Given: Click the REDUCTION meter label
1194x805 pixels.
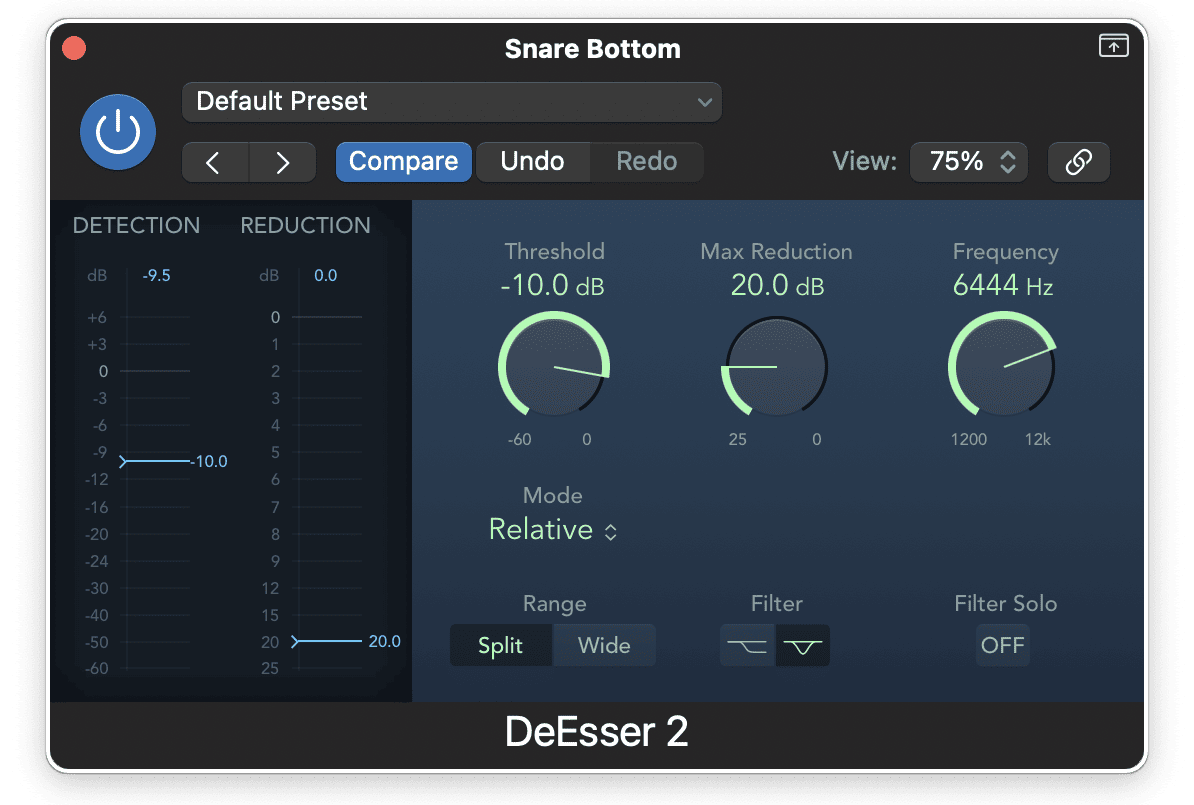Looking at the screenshot, I should (305, 225).
